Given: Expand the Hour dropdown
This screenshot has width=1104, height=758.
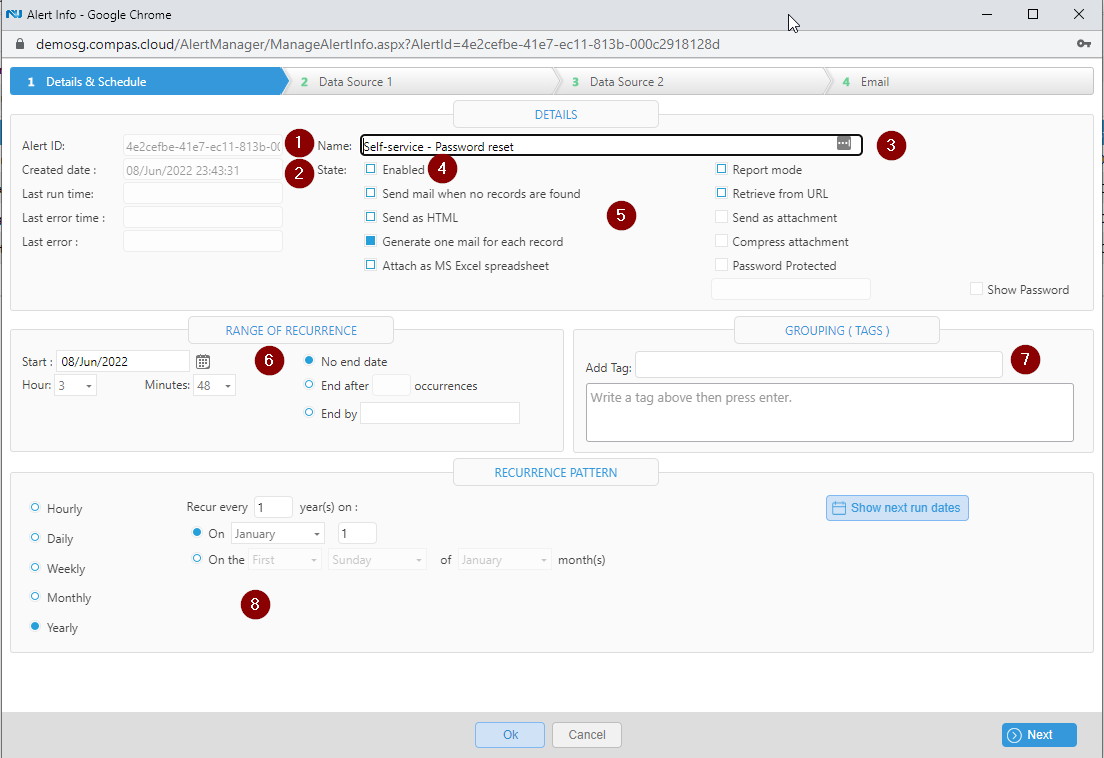Looking at the screenshot, I should pos(76,386).
